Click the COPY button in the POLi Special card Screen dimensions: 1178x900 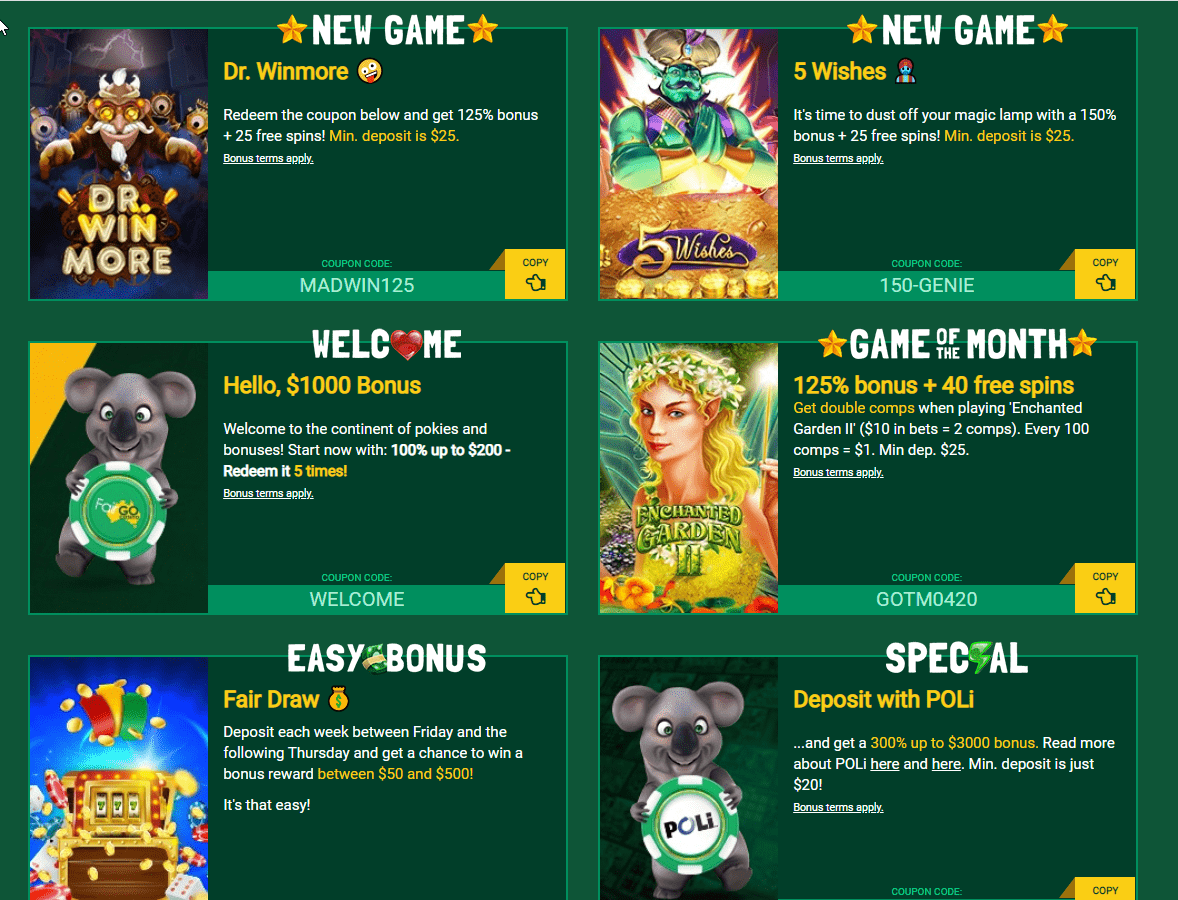(x=1104, y=889)
